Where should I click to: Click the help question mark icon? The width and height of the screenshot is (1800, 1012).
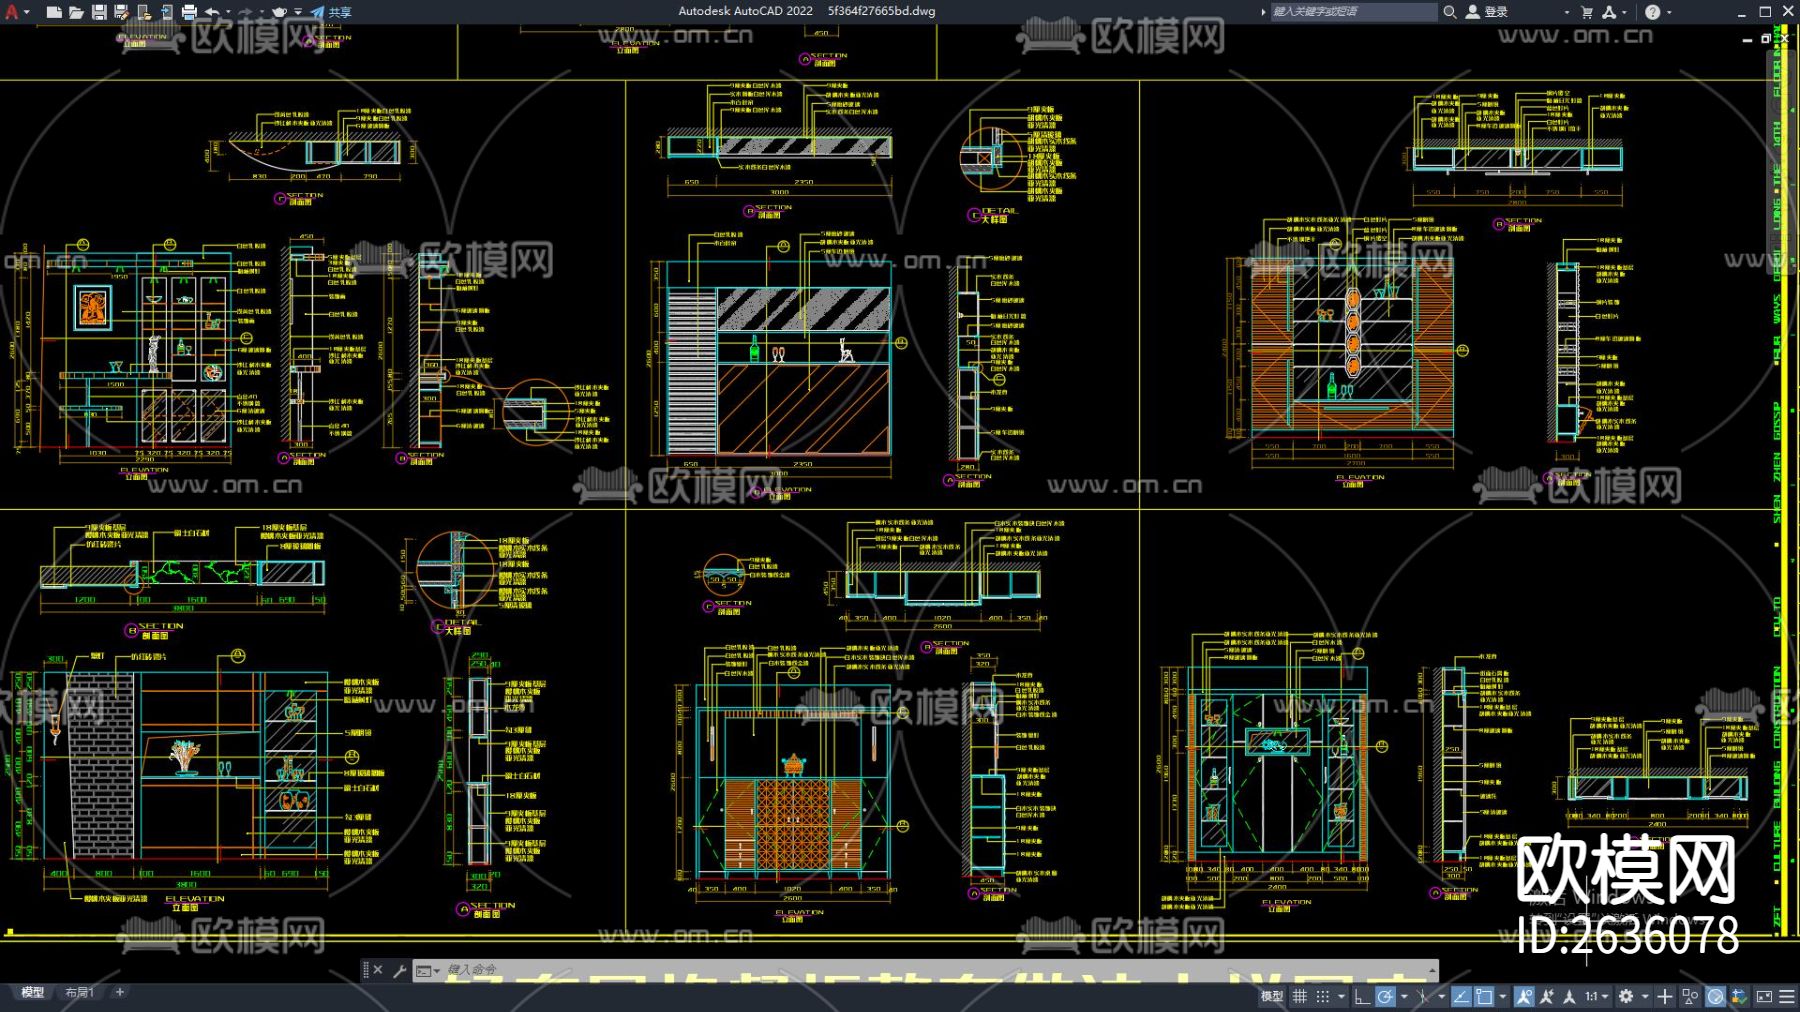tap(1653, 12)
